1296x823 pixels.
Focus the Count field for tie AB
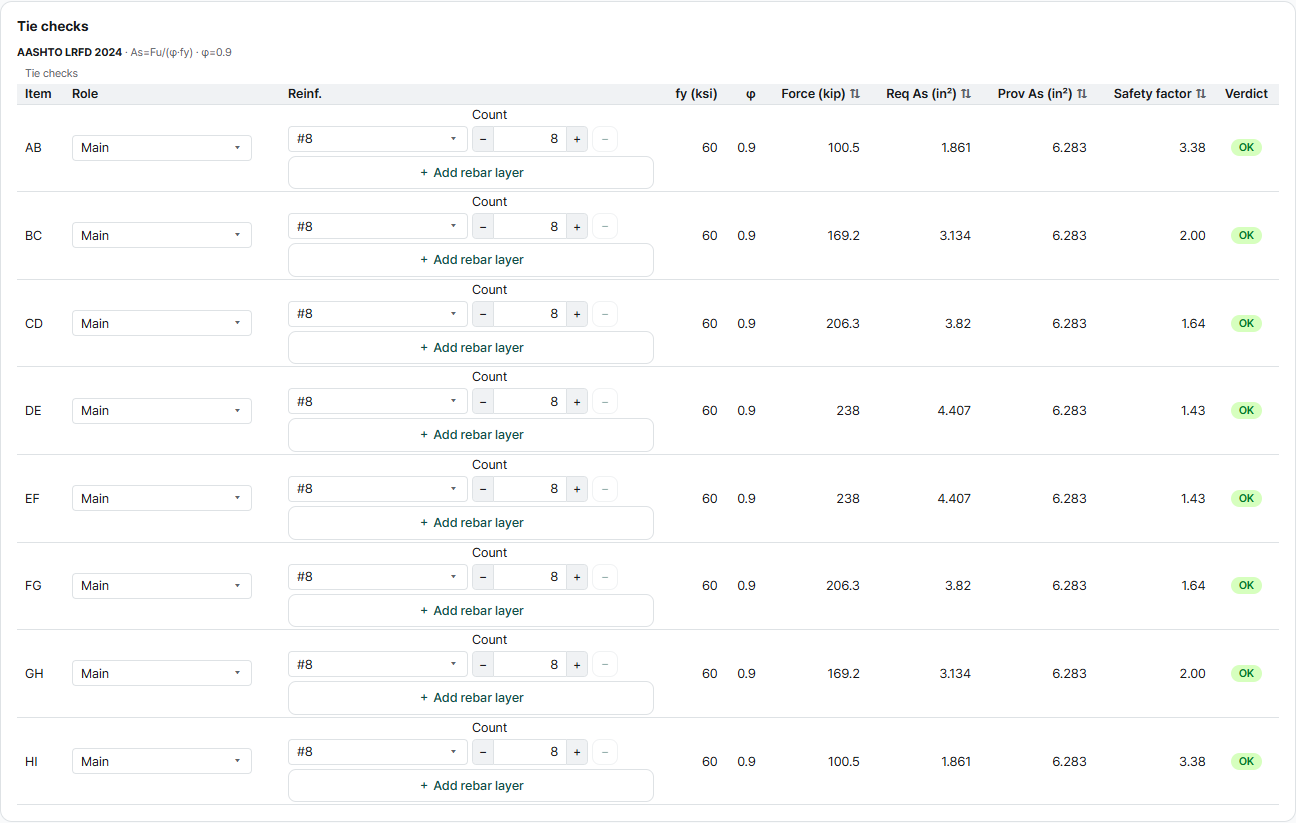[530, 139]
